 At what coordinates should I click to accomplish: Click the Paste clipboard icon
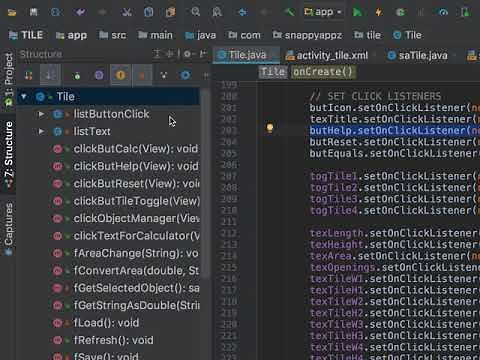[171, 13]
